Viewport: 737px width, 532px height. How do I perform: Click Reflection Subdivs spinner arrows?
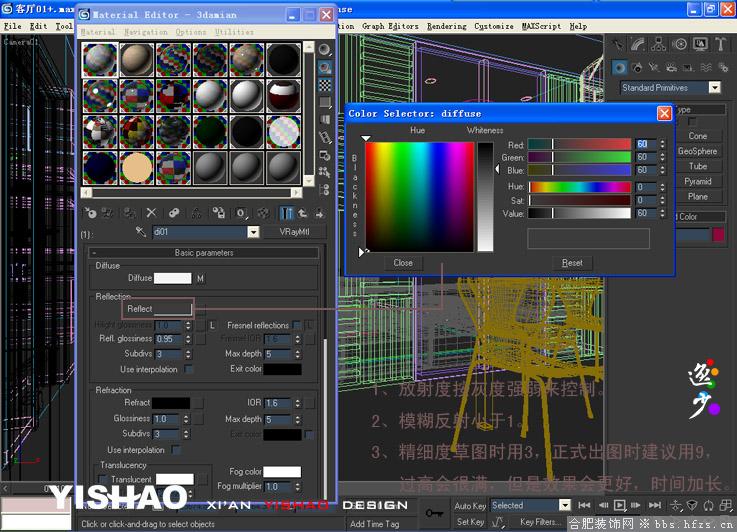click(x=188, y=353)
